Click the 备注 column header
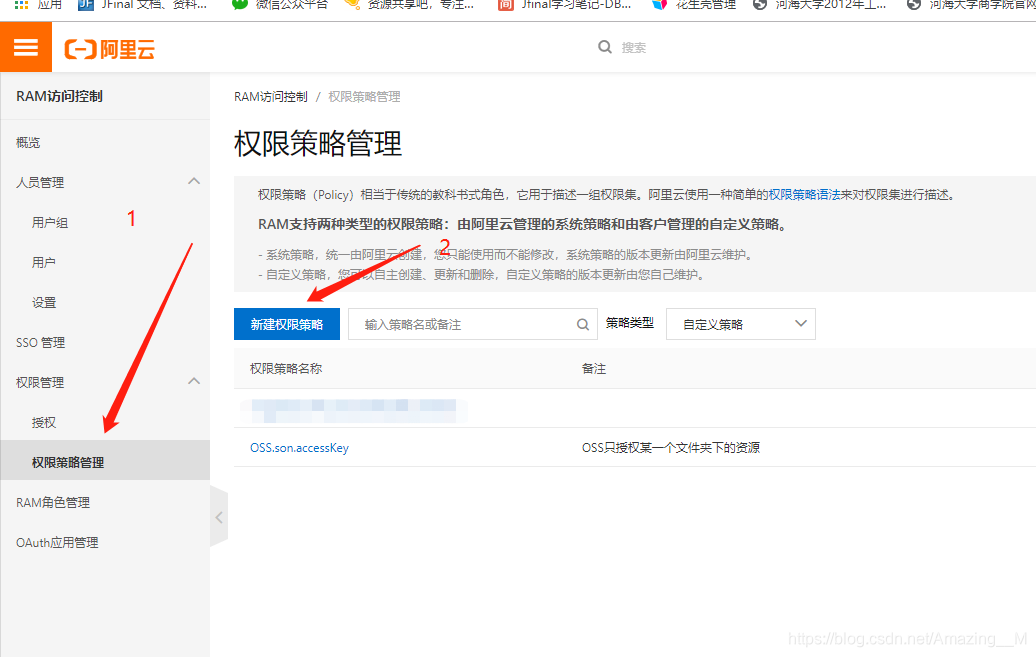The height and width of the screenshot is (657, 1036). pos(594,369)
